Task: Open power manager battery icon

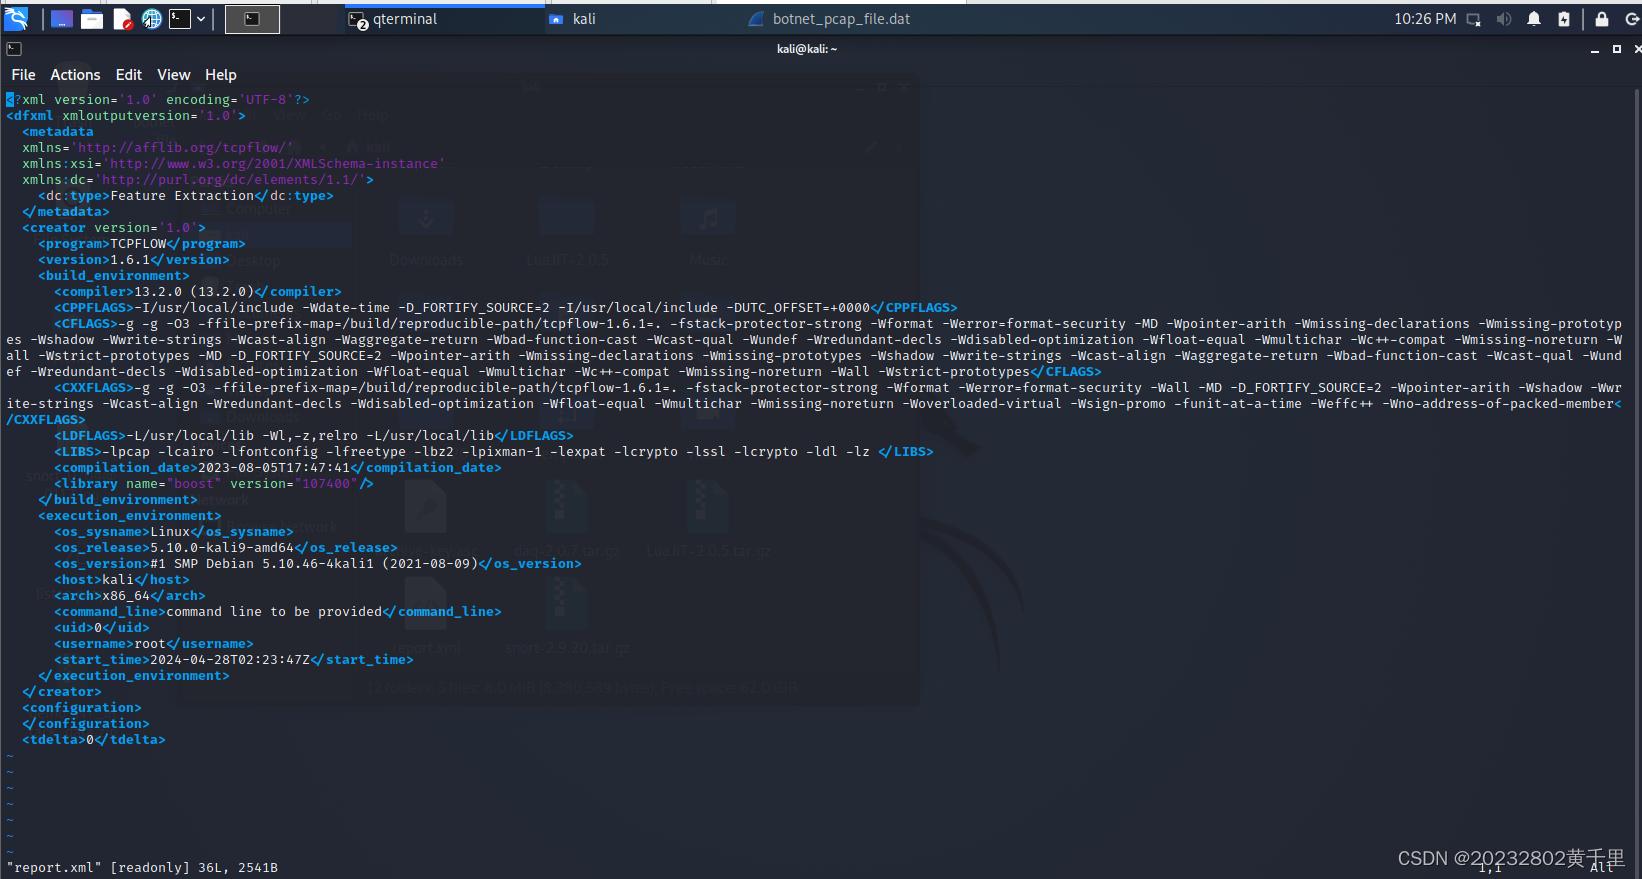Action: pyautogui.click(x=1564, y=19)
